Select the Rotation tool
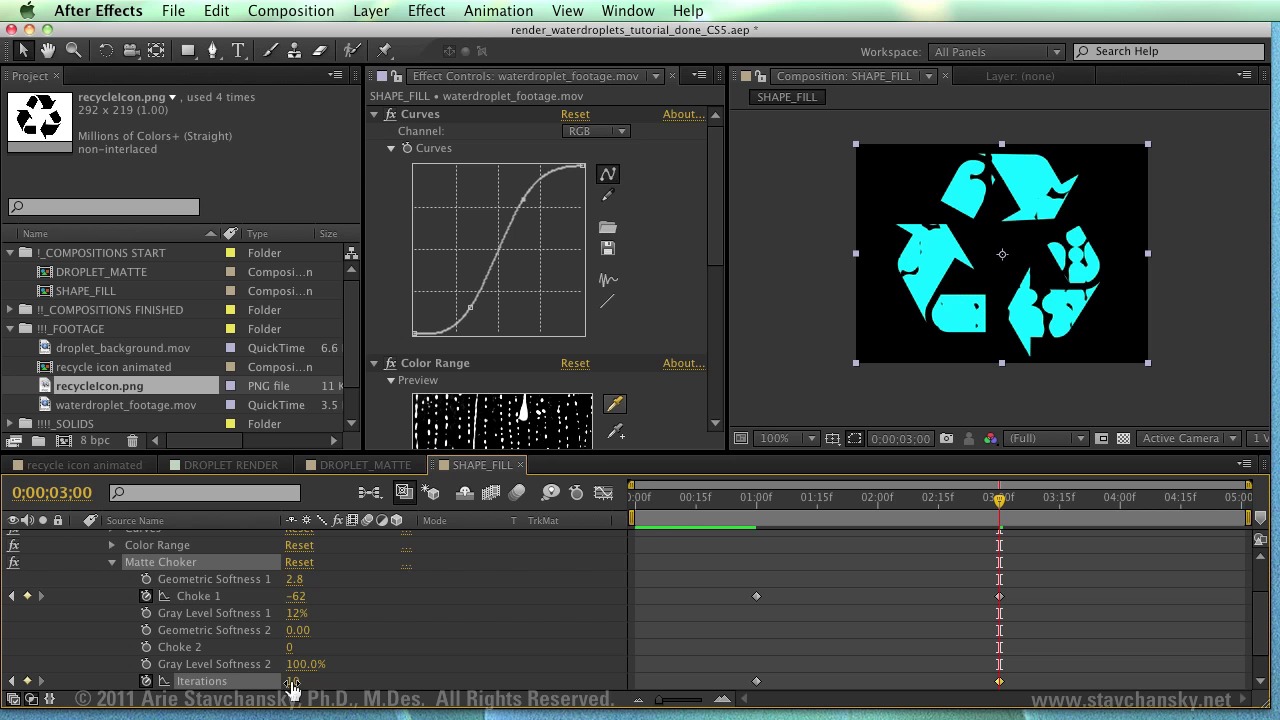The width and height of the screenshot is (1280, 720). [x=106, y=50]
